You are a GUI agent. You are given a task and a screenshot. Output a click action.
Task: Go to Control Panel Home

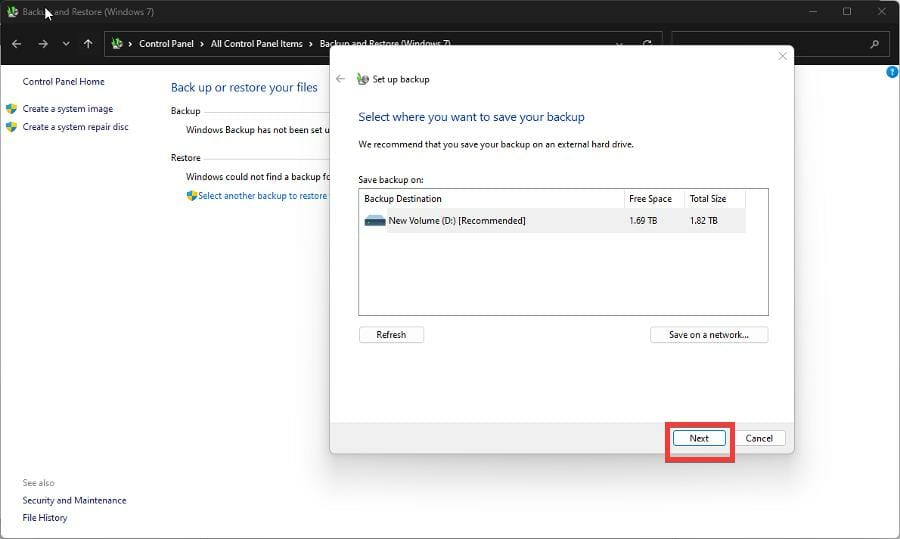coord(63,82)
